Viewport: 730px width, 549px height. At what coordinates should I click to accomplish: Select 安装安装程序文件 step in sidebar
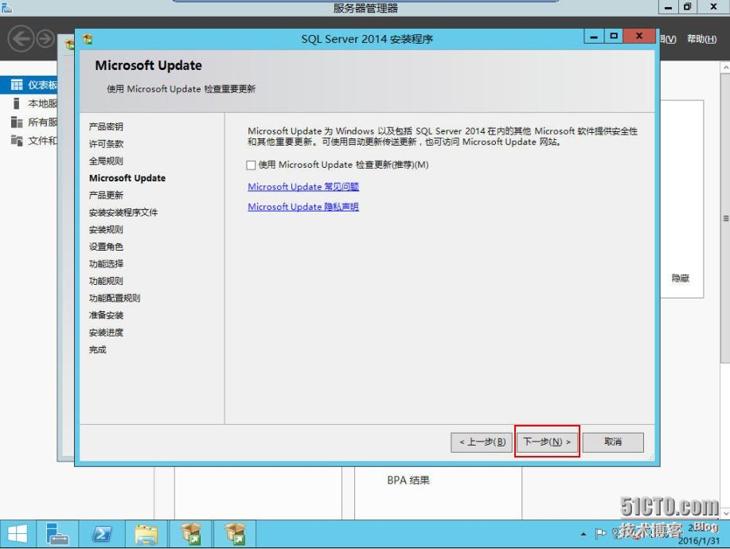123,212
